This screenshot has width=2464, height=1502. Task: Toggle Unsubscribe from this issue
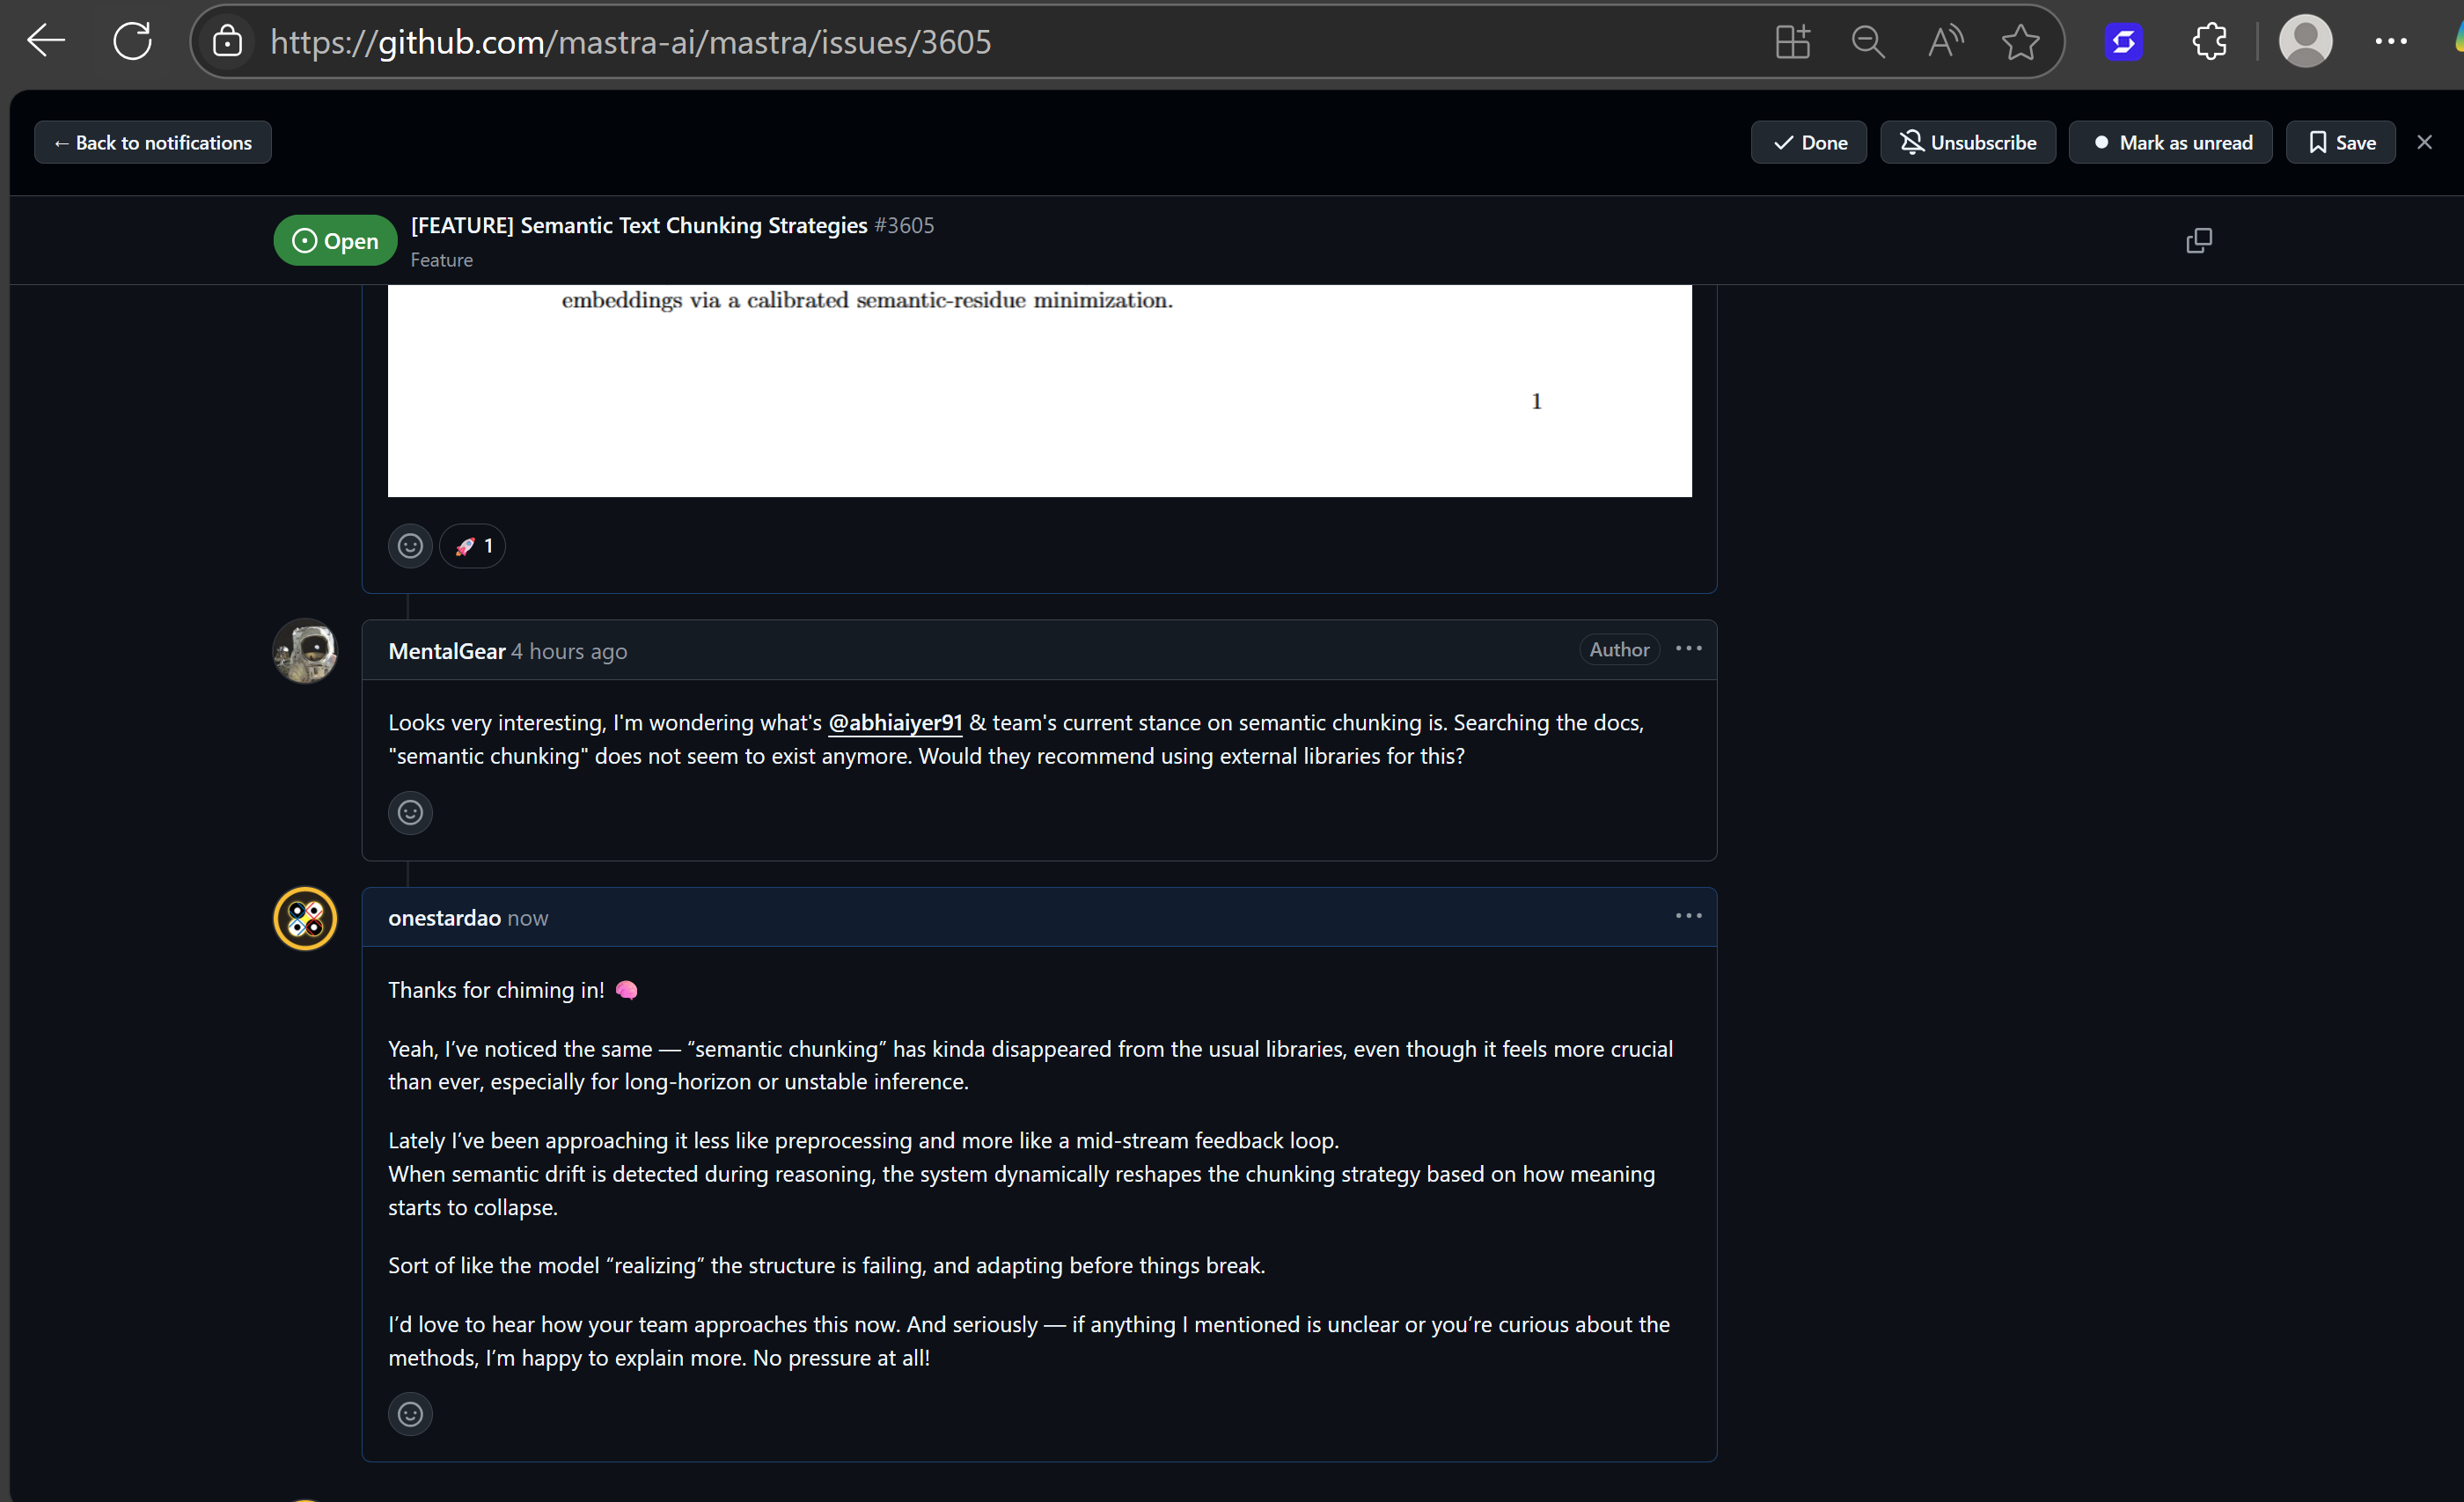click(1968, 142)
